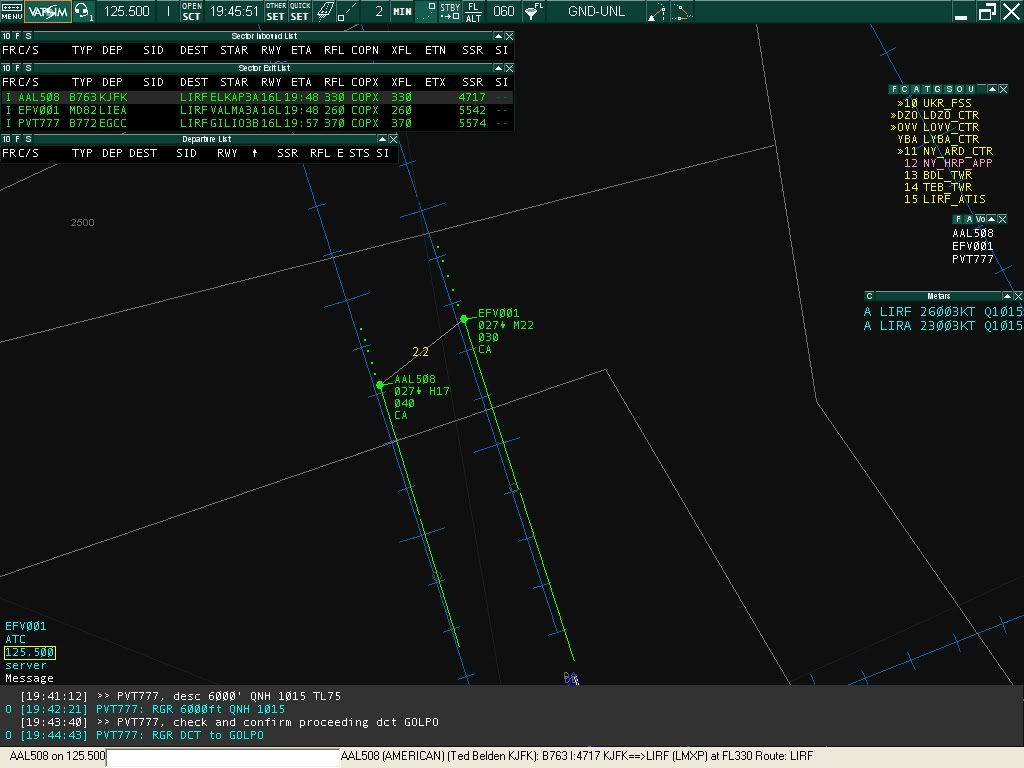The height and width of the screenshot is (768, 1024).
Task: Click the command line input field
Action: [x=223, y=756]
